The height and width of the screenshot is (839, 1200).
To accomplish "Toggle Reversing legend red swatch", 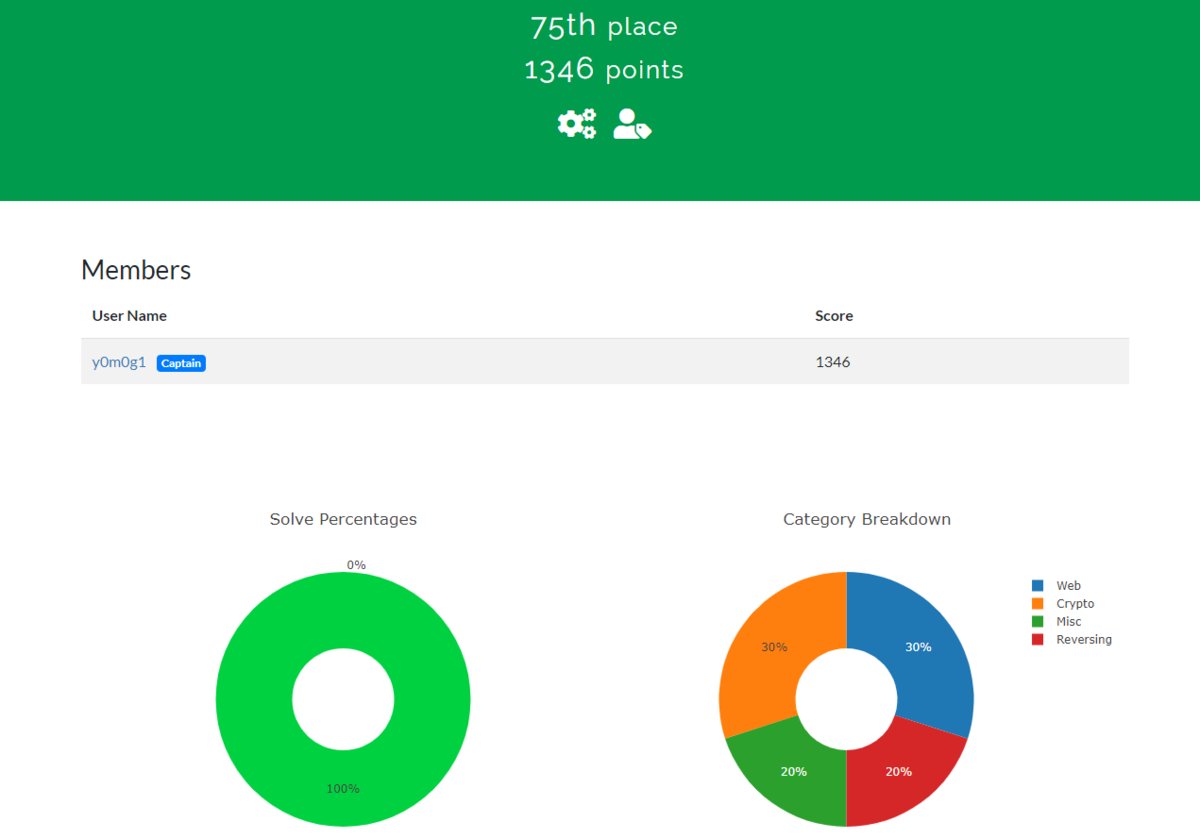I will tap(1037, 640).
